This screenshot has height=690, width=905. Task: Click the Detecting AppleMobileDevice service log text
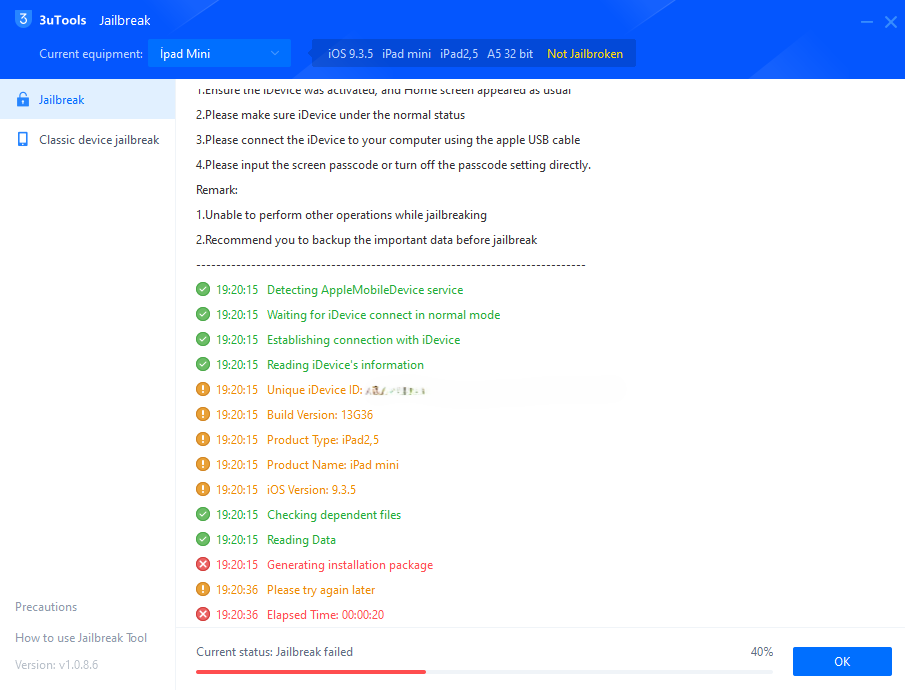pyautogui.click(x=365, y=290)
